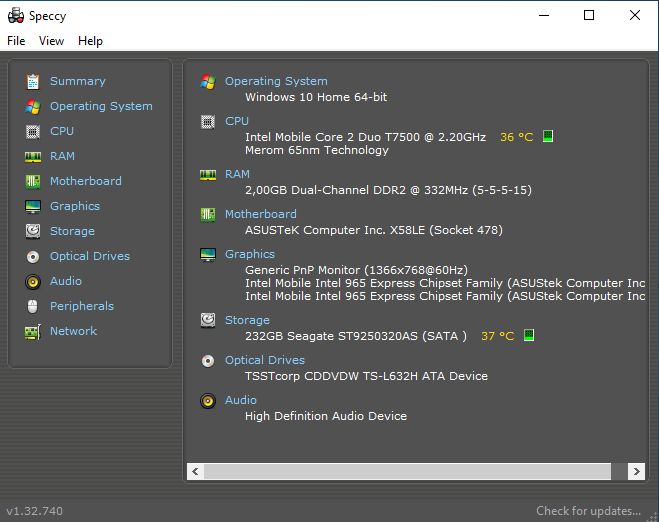Open the Storage sidebar section

pyautogui.click(x=72, y=231)
